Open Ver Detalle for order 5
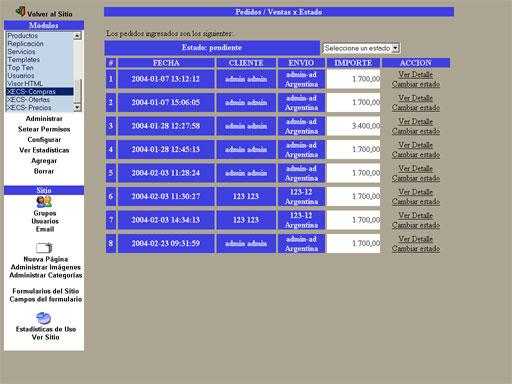 click(416, 168)
